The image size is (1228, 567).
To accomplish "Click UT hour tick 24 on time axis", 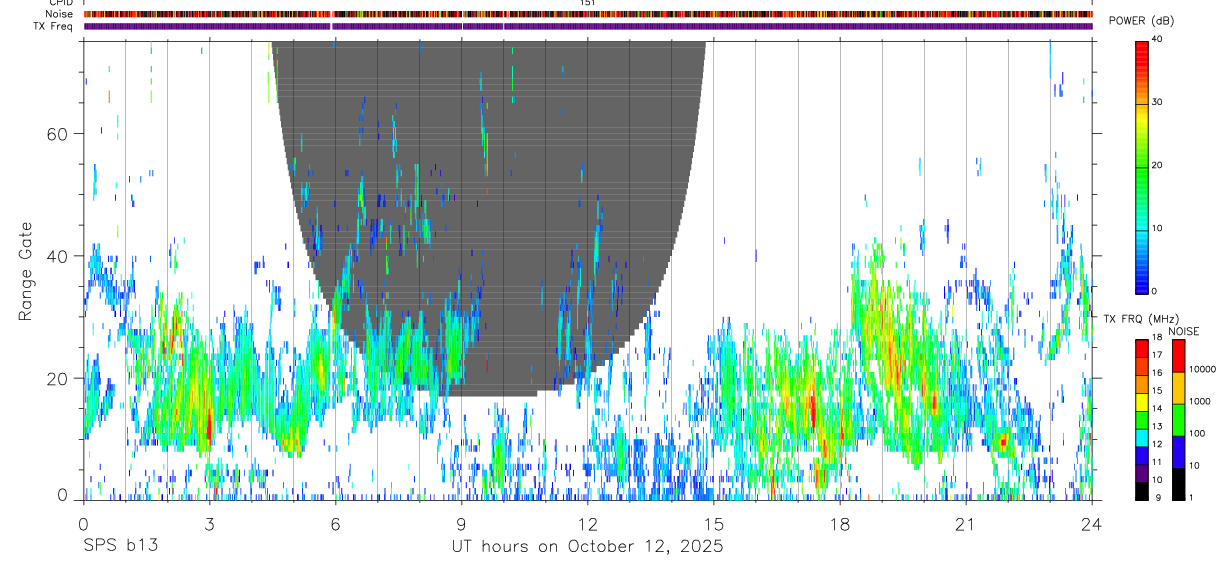I will click(1092, 523).
